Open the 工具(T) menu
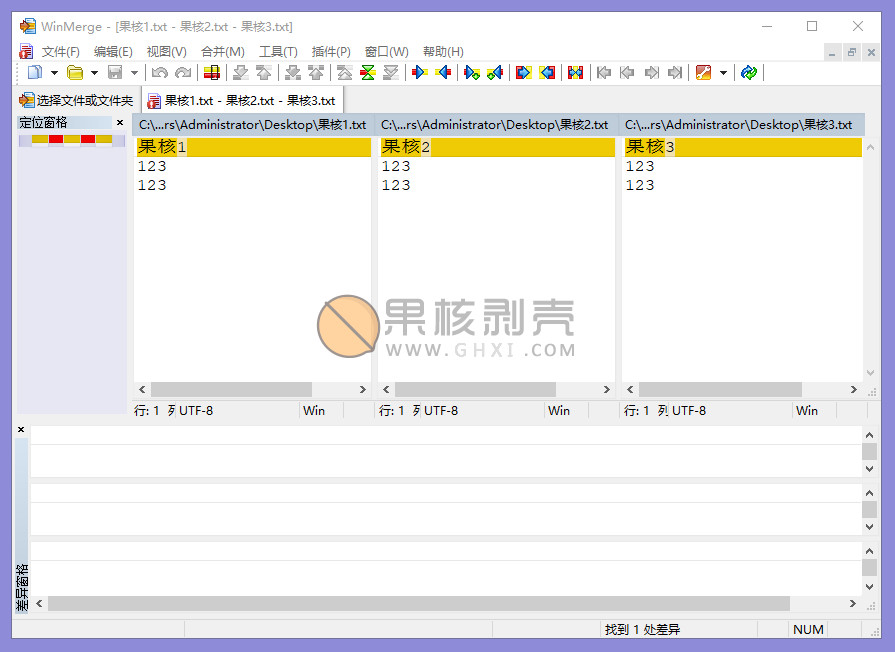This screenshot has width=895, height=652. pyautogui.click(x=278, y=51)
